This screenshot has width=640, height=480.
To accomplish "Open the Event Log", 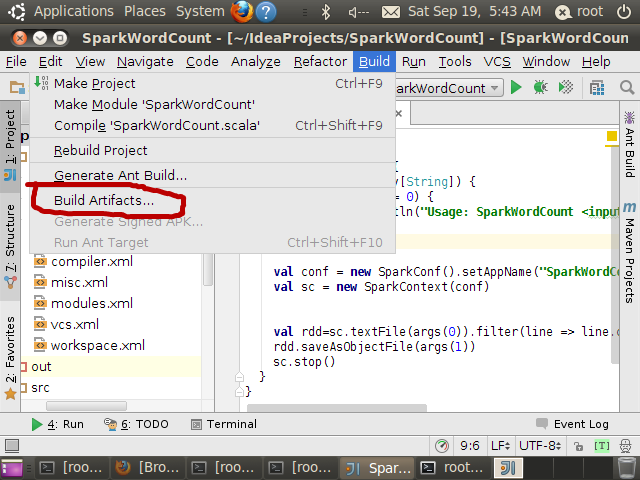I will (572, 424).
